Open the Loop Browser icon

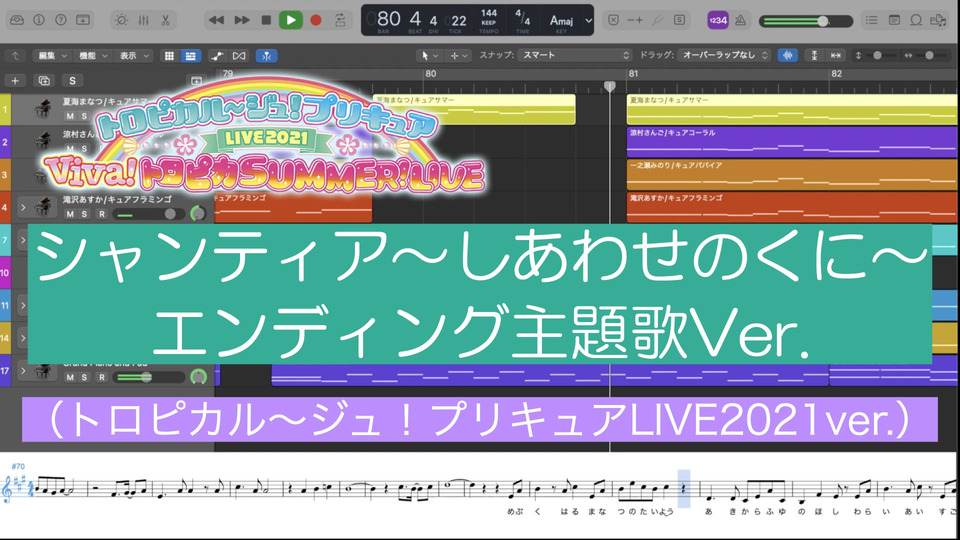(916, 20)
